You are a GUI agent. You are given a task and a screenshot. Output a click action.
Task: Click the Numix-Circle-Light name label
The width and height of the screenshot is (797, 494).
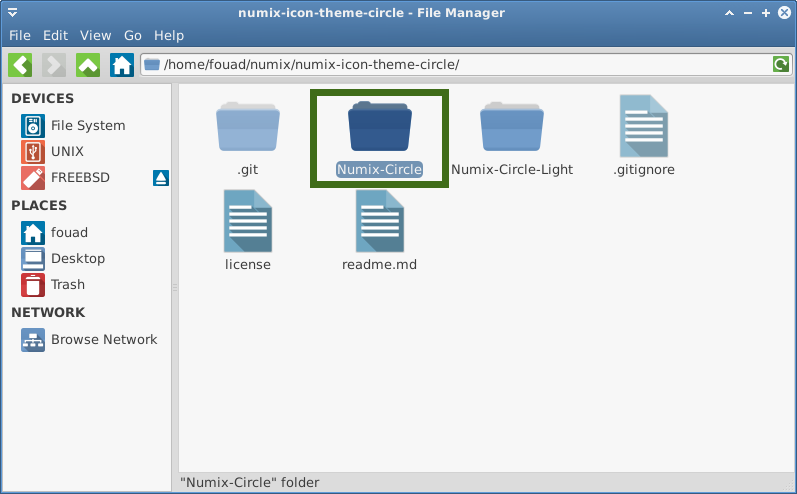pyautogui.click(x=512, y=170)
